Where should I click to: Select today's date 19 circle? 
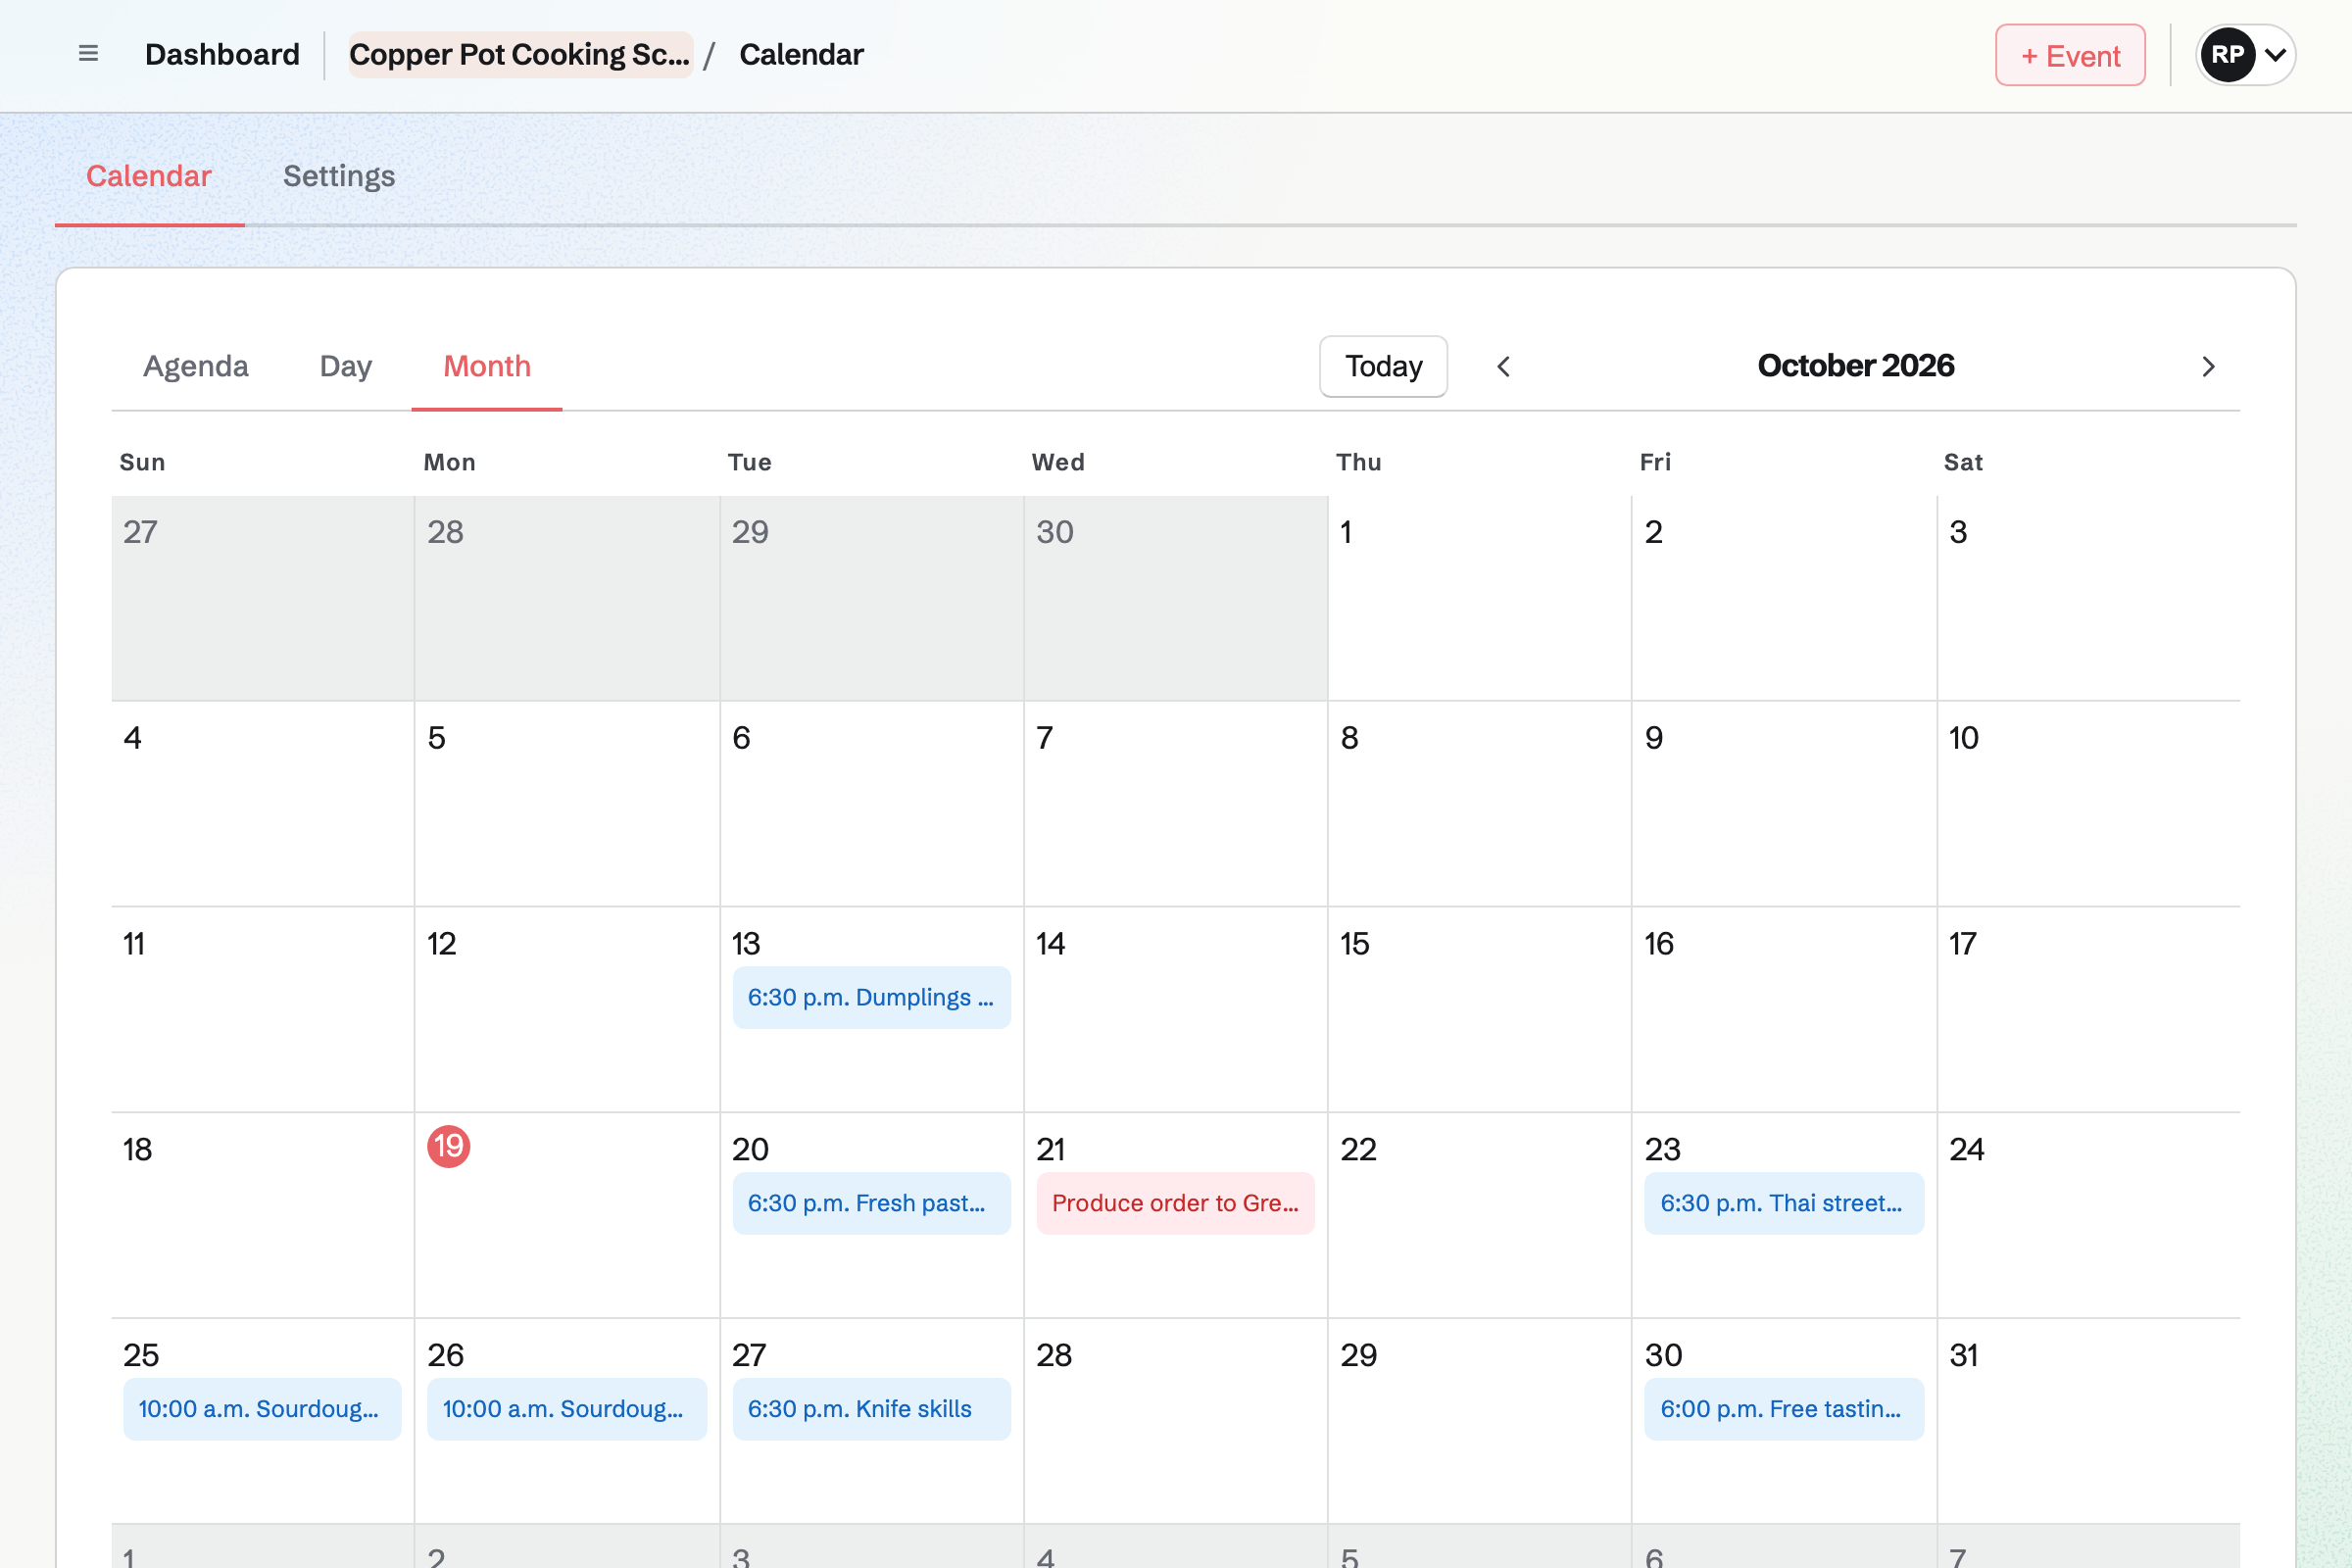click(x=449, y=1146)
